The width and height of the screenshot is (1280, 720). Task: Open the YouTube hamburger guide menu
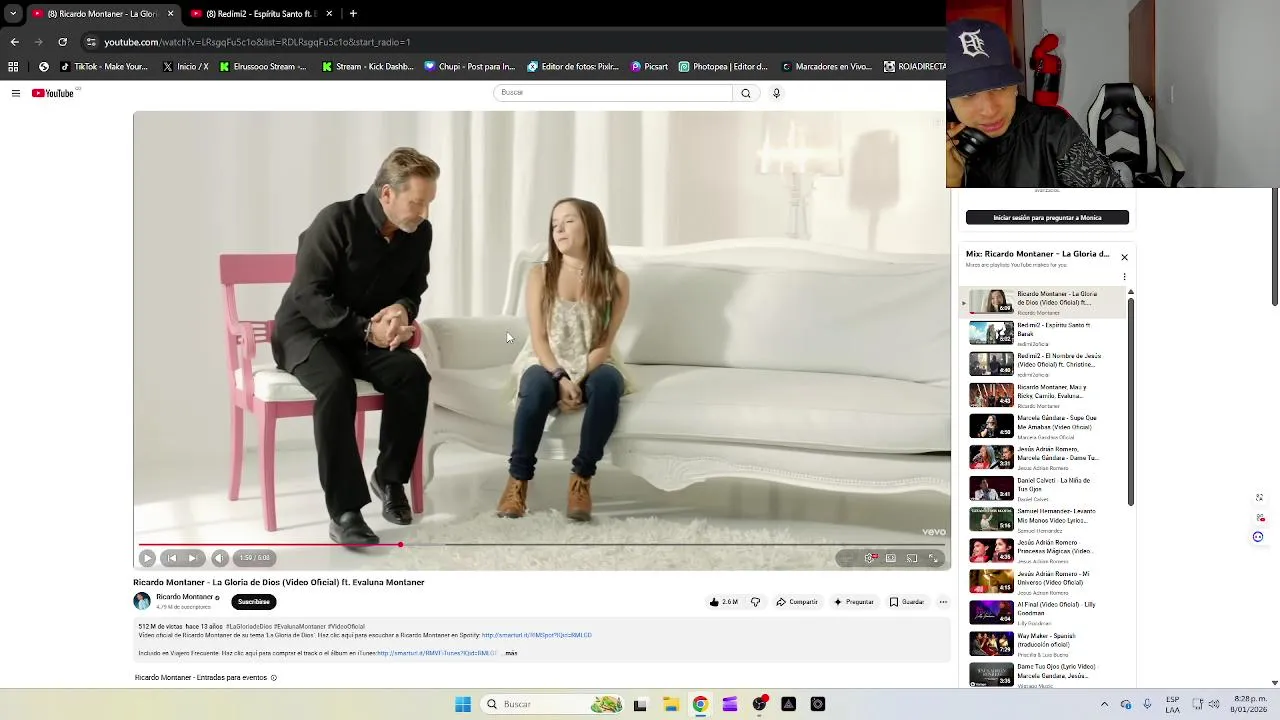pyautogui.click(x=16, y=93)
